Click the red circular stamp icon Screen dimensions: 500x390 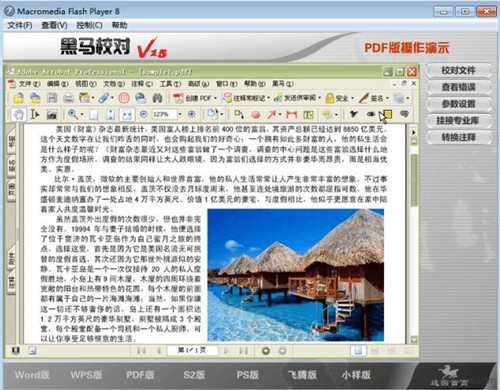[x=124, y=98]
